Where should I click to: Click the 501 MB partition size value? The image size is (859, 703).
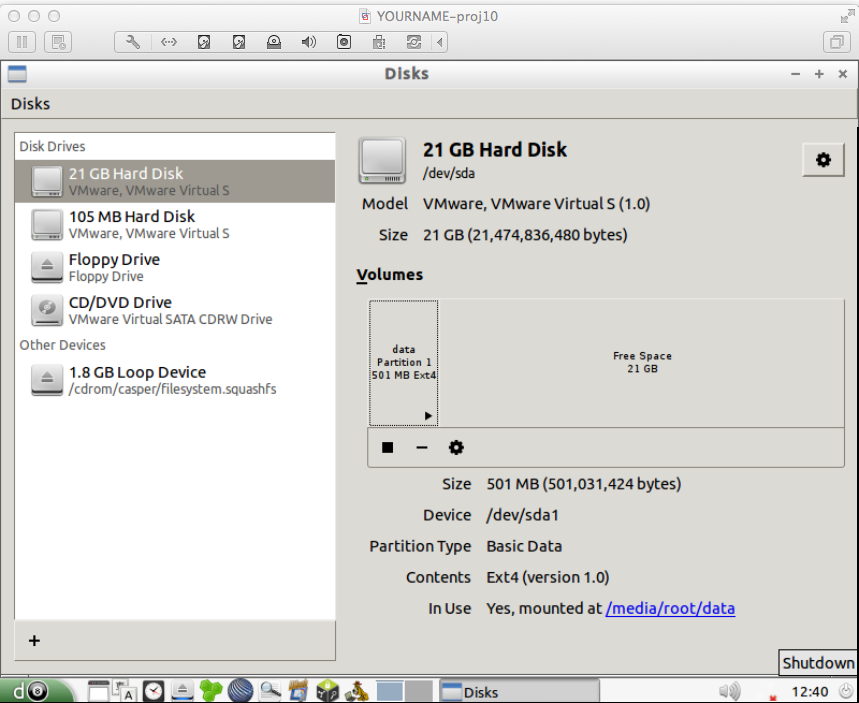coord(584,484)
